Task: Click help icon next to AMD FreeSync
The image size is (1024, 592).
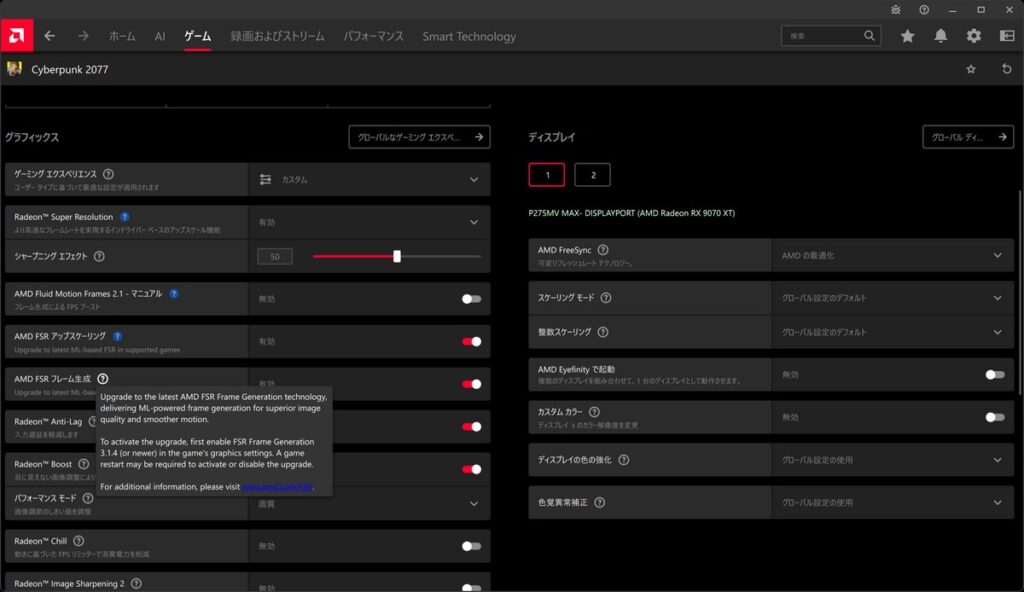Action: [603, 250]
